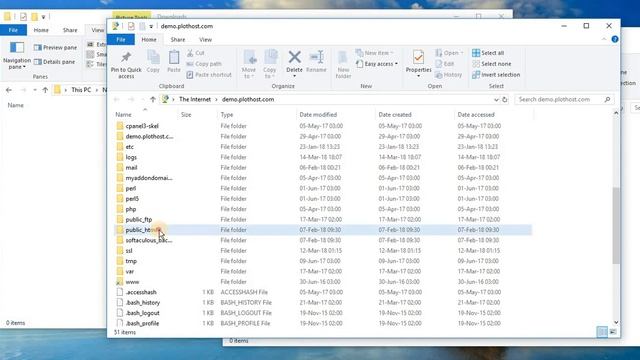Select the softaculous_bac... folder
This screenshot has height=360, width=640.
point(149,240)
